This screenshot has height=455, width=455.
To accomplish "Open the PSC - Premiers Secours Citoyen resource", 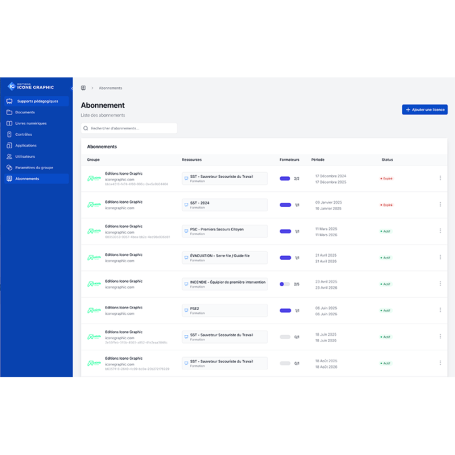I will coord(225,231).
